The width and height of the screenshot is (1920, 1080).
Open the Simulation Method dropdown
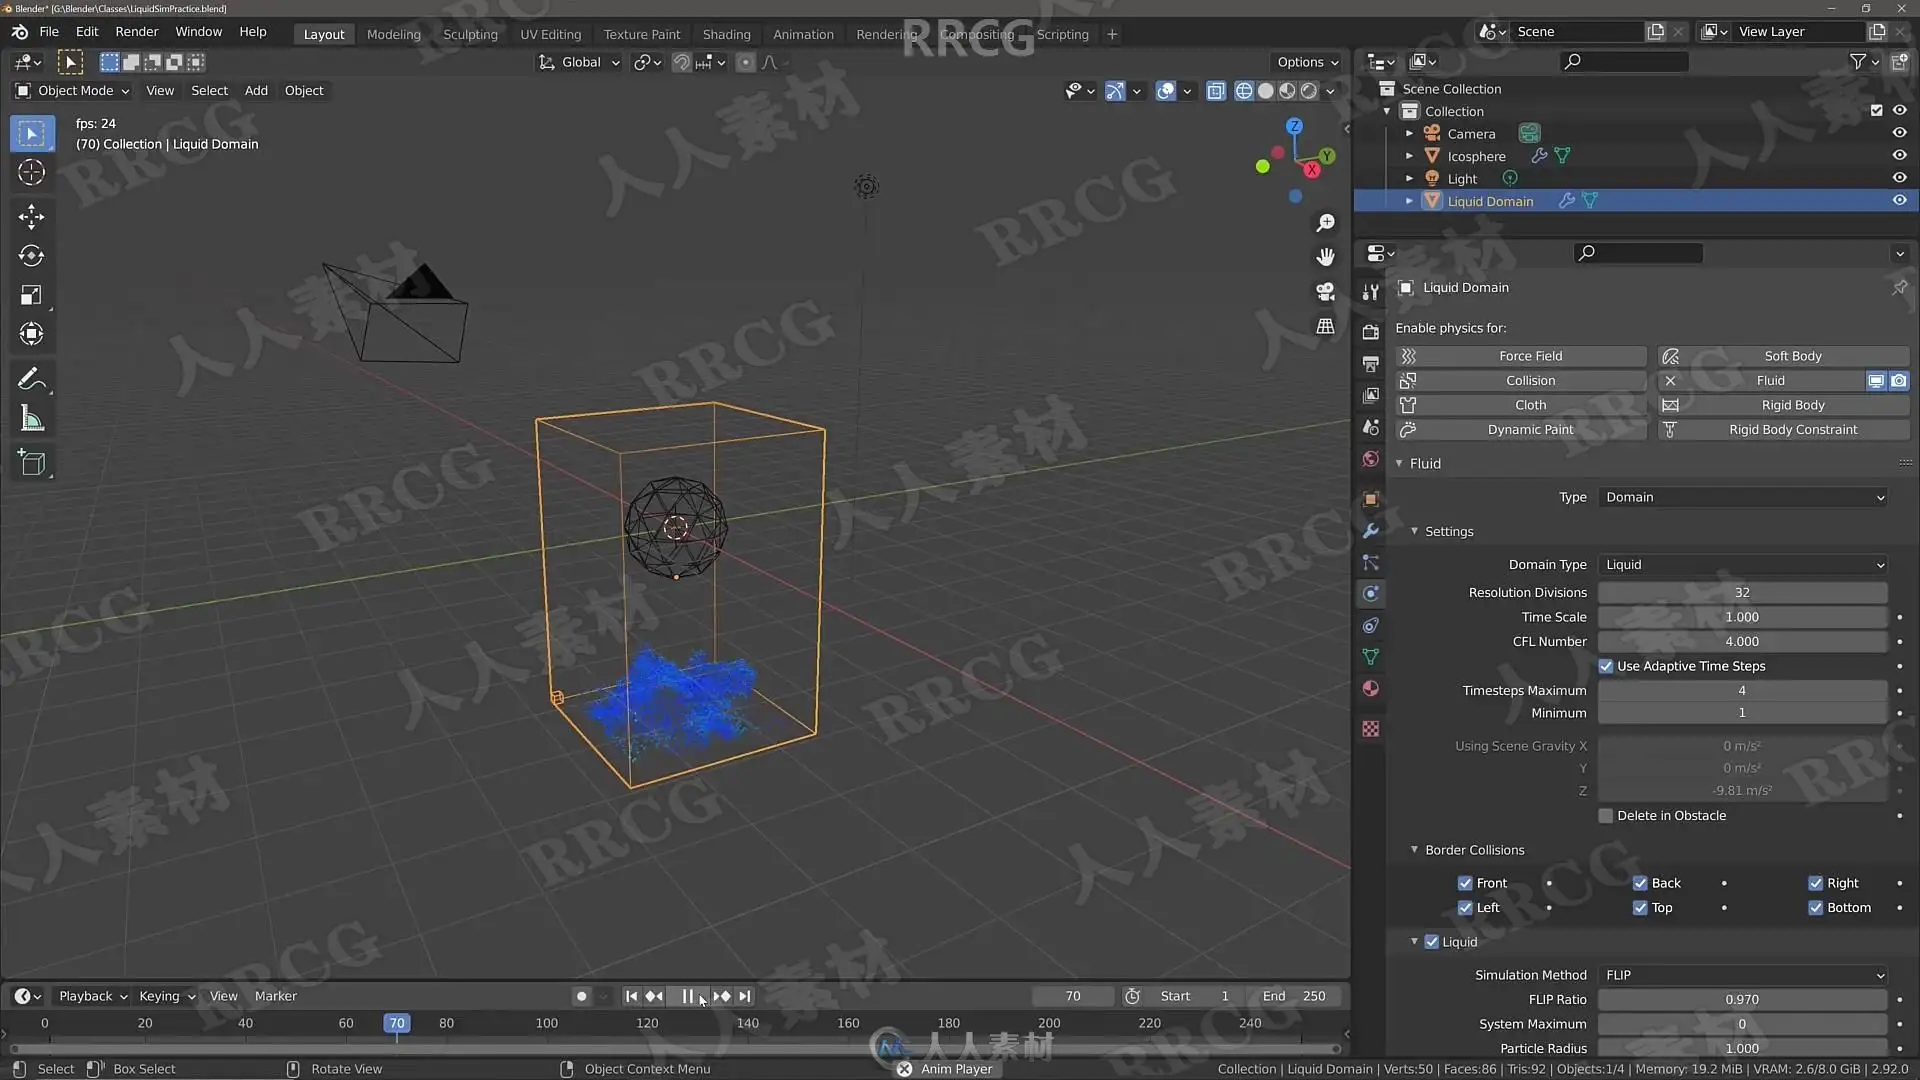[x=1742, y=975]
